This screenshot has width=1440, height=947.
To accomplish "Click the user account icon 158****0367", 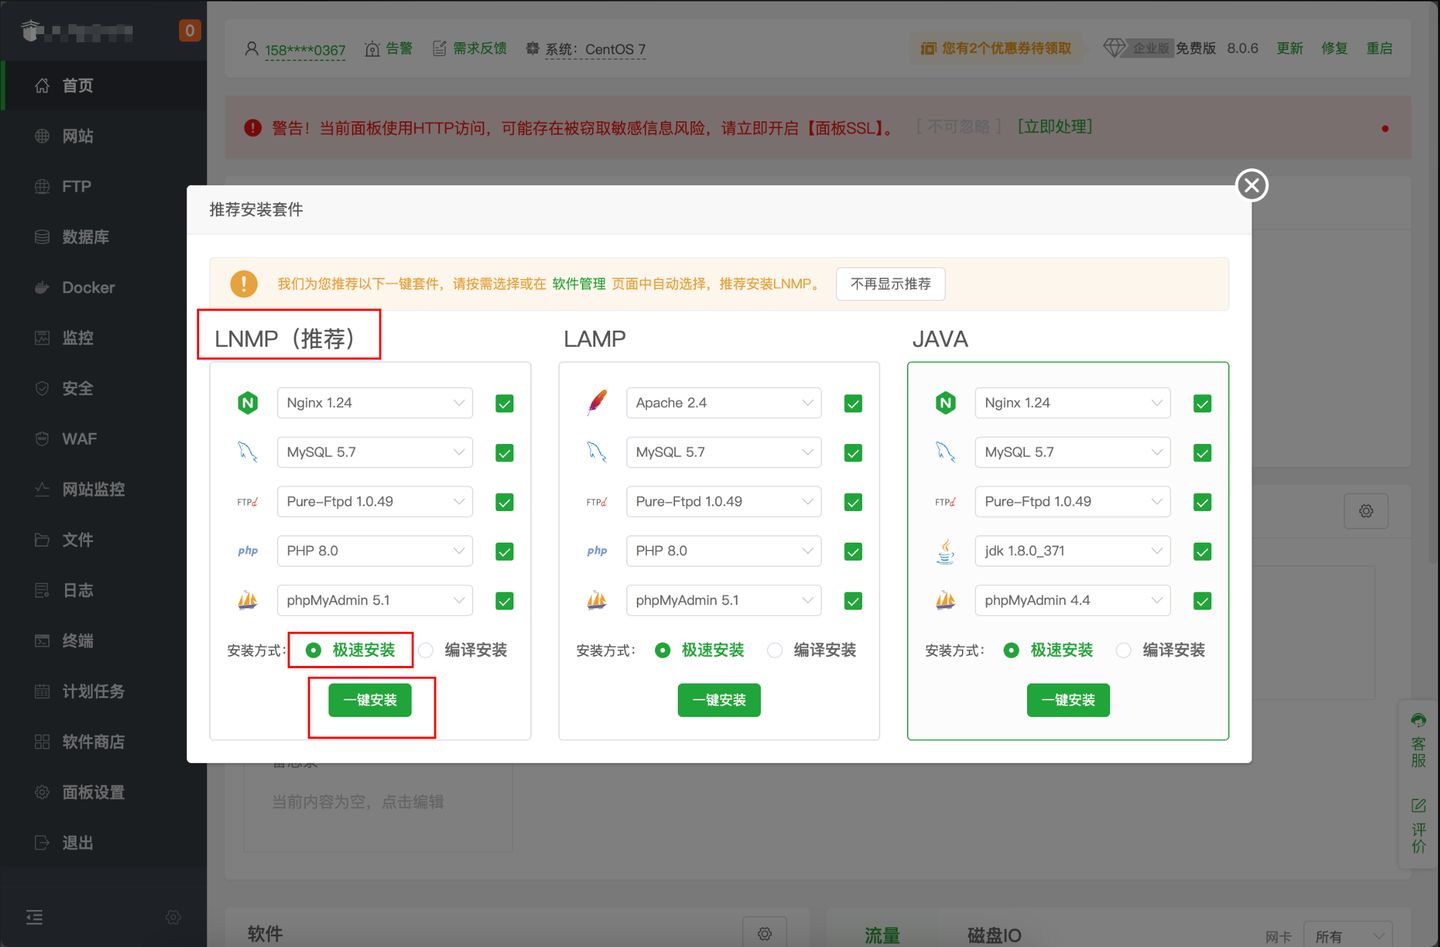I will click(x=252, y=49).
